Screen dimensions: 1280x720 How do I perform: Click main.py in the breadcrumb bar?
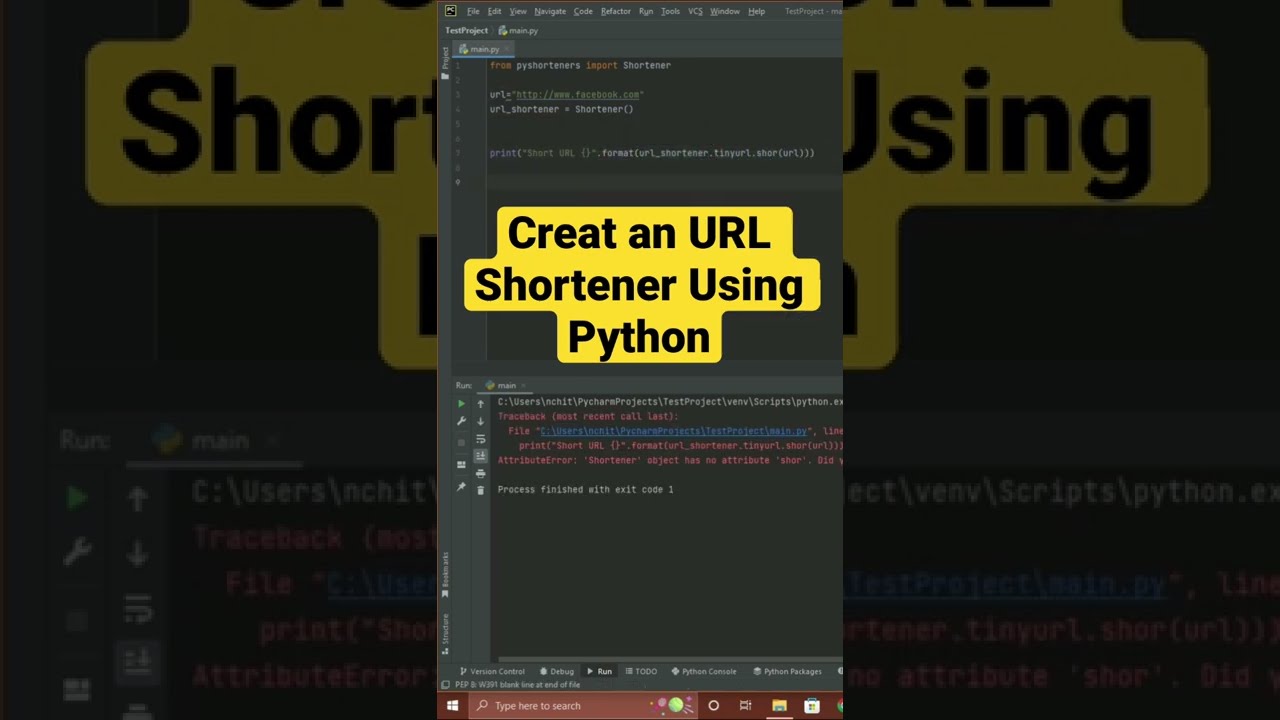tap(518, 31)
